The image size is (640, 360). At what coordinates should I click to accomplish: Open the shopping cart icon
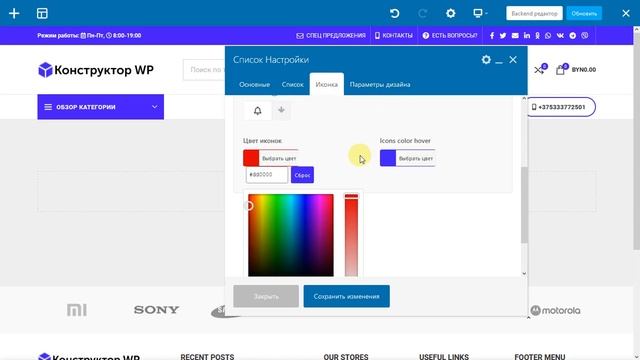pyautogui.click(x=561, y=69)
